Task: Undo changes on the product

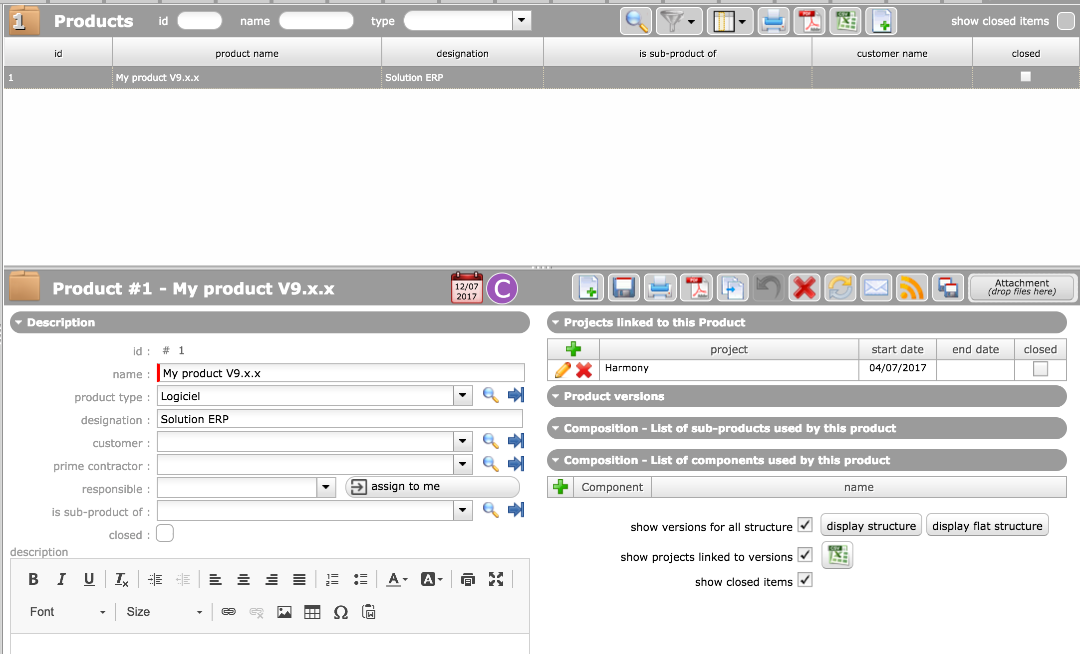Action: (768, 288)
